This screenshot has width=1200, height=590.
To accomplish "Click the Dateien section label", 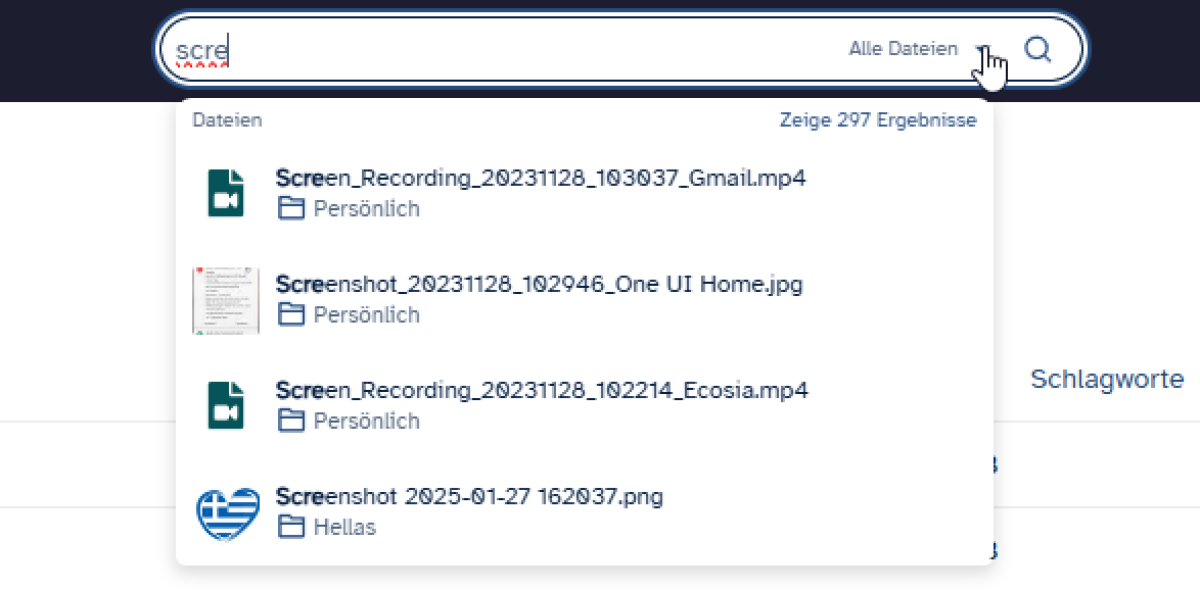I will click(x=227, y=120).
